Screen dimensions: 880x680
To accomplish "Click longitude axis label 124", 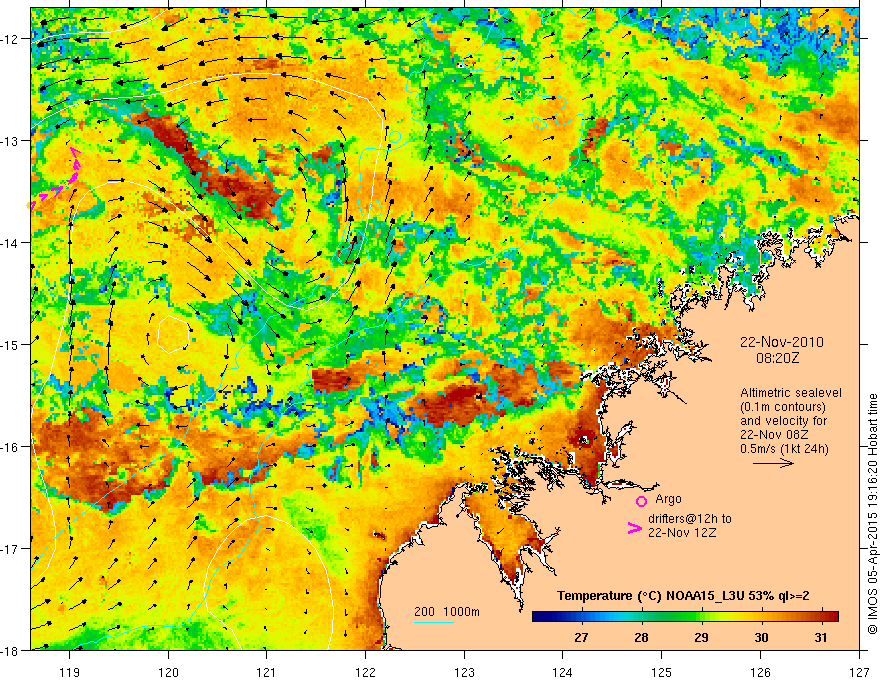I will click(x=563, y=672).
